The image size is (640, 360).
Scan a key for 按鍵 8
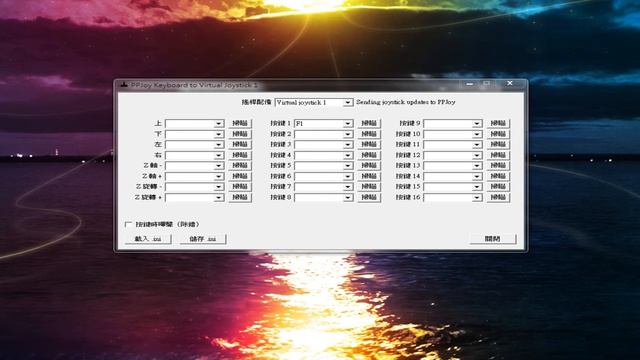(369, 197)
